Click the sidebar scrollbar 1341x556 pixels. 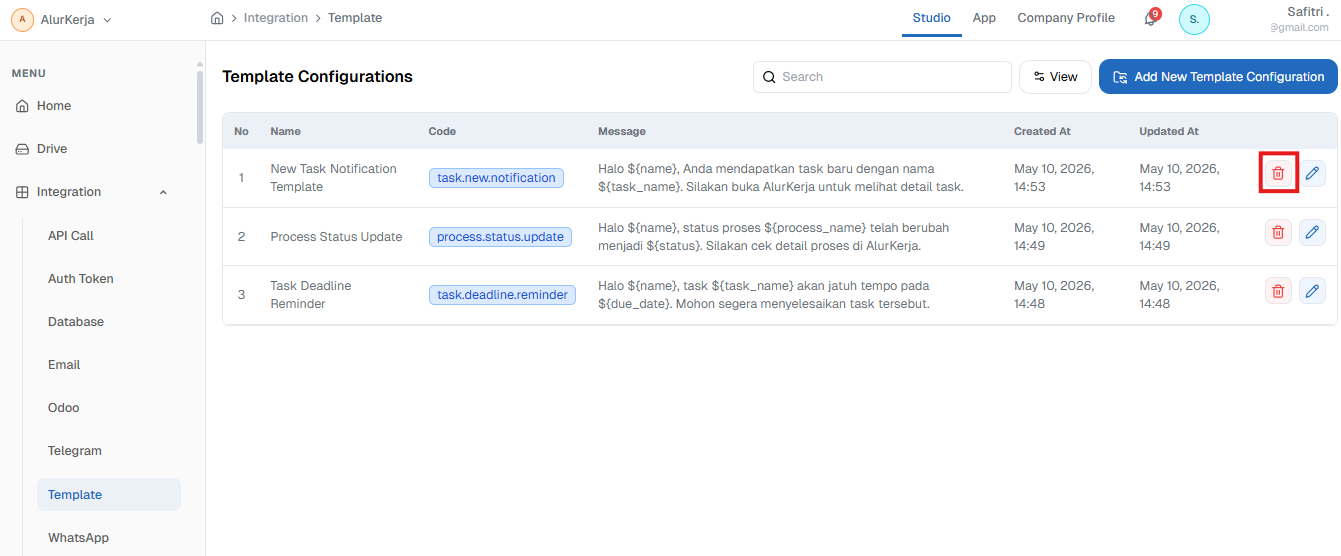click(200, 105)
